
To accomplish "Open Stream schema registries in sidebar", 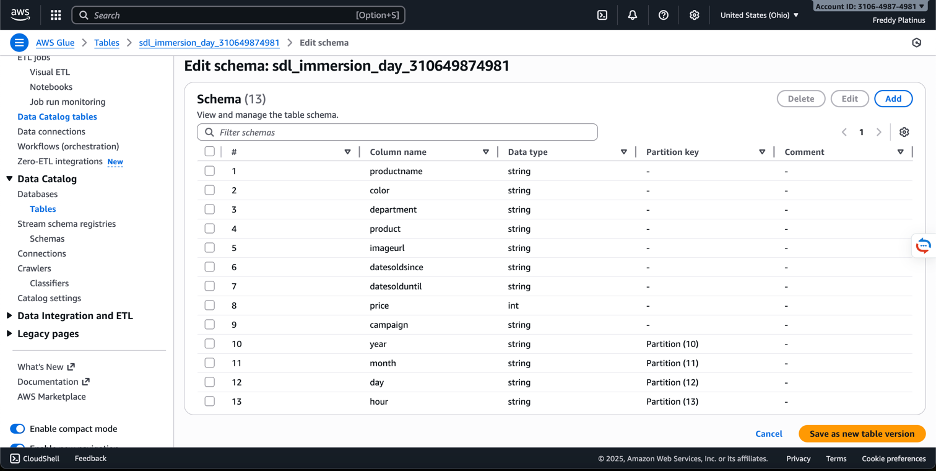I will click(67, 224).
